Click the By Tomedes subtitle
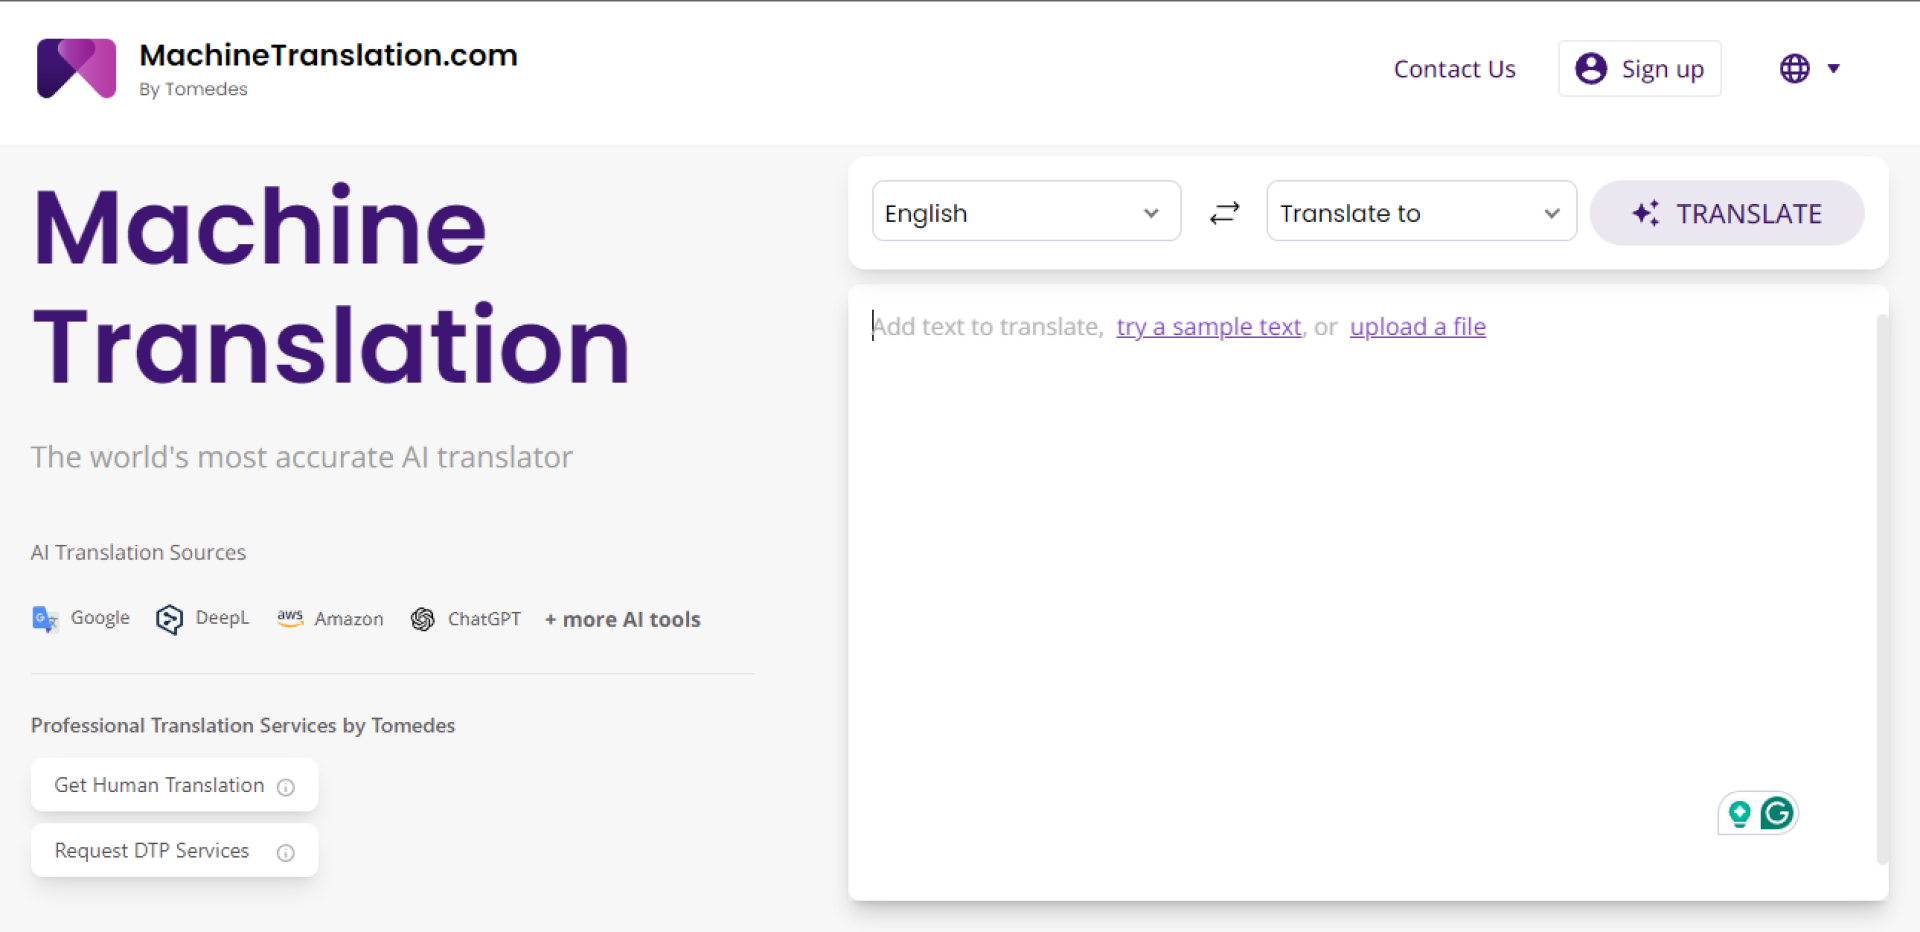 click(193, 89)
